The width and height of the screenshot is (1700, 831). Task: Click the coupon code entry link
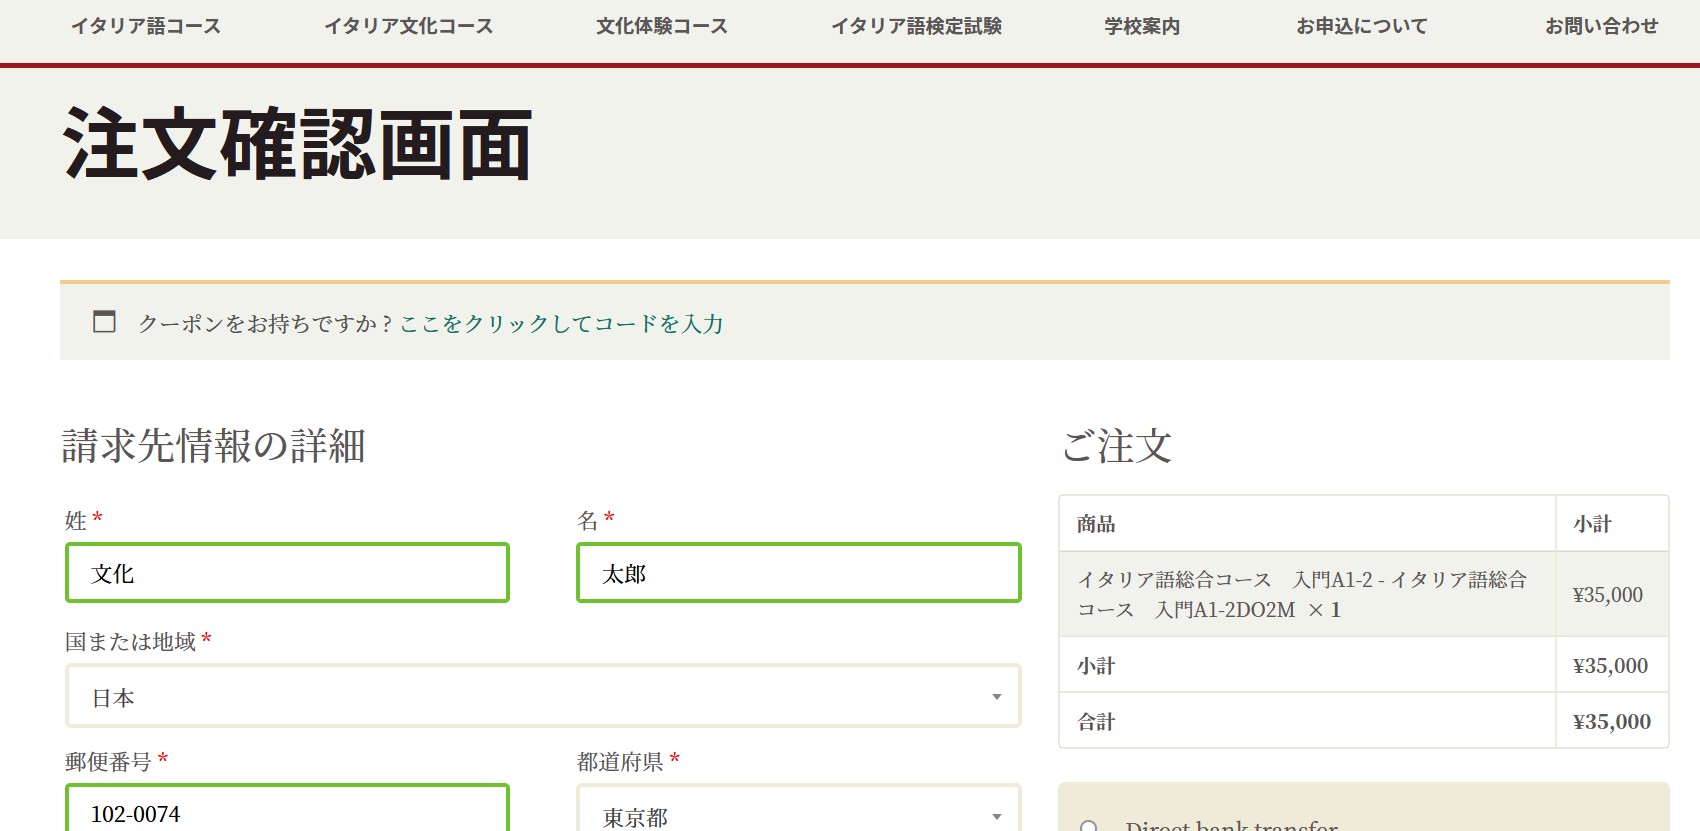coord(561,324)
